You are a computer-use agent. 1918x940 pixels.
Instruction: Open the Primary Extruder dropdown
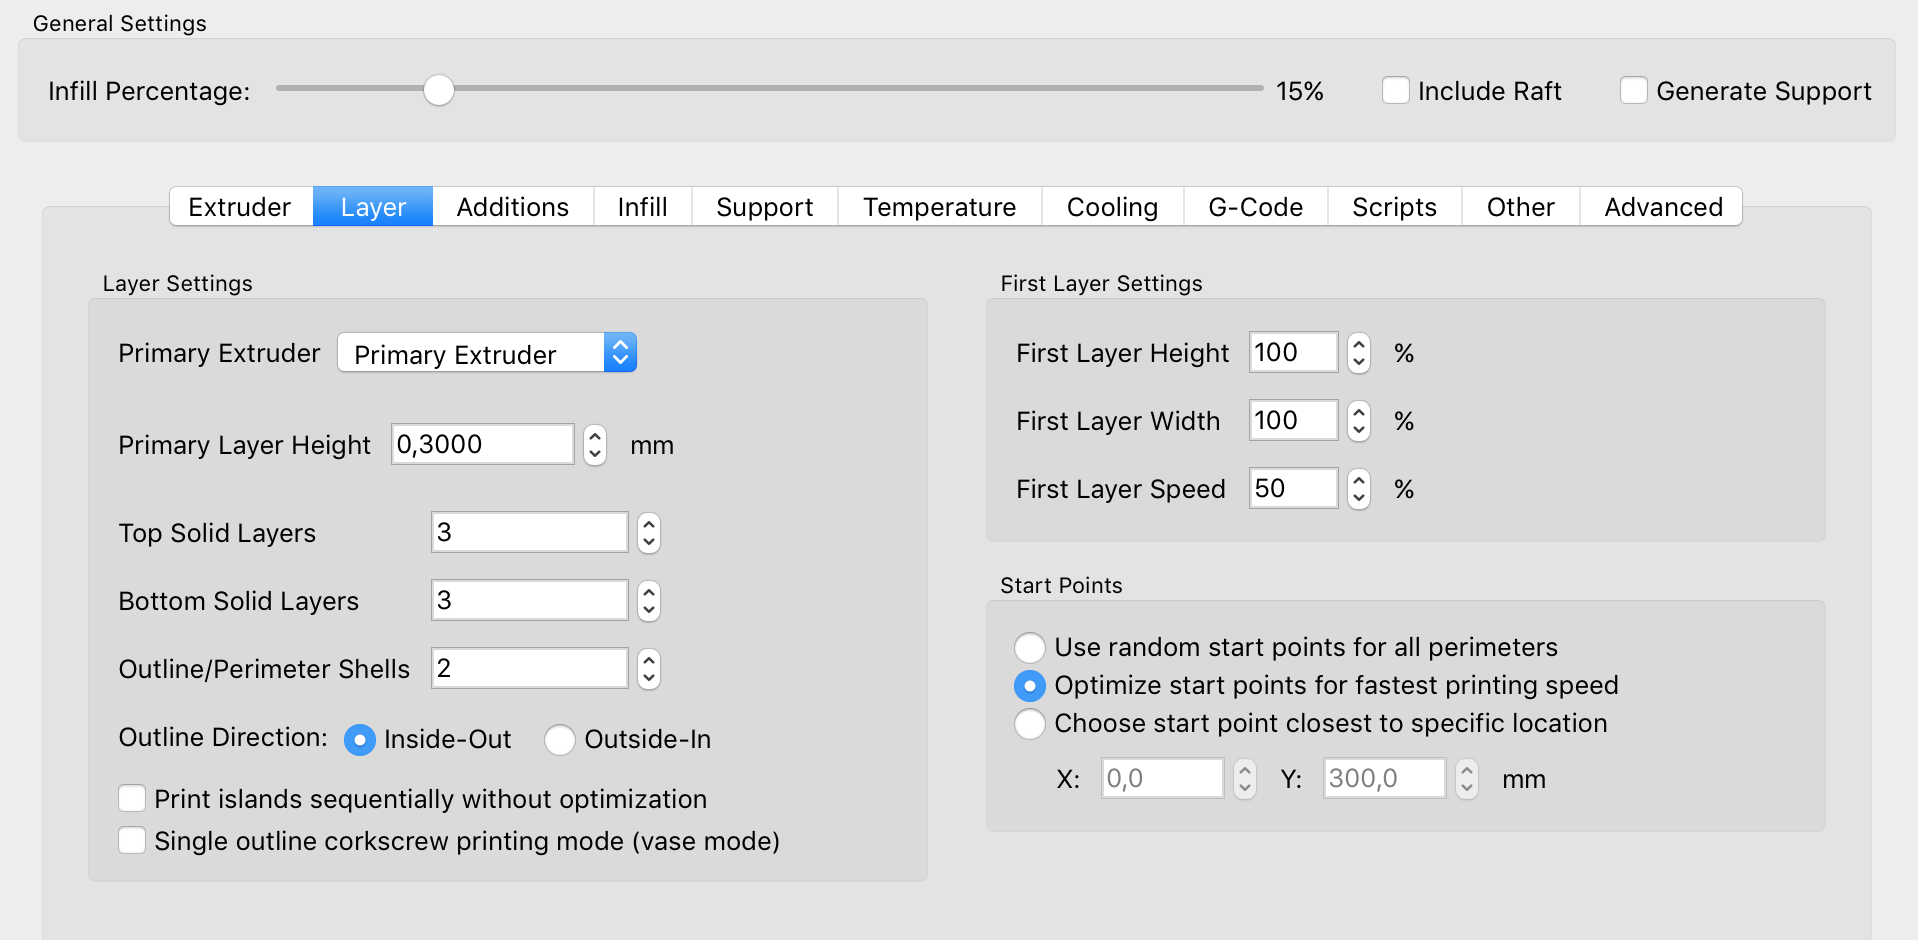click(487, 353)
